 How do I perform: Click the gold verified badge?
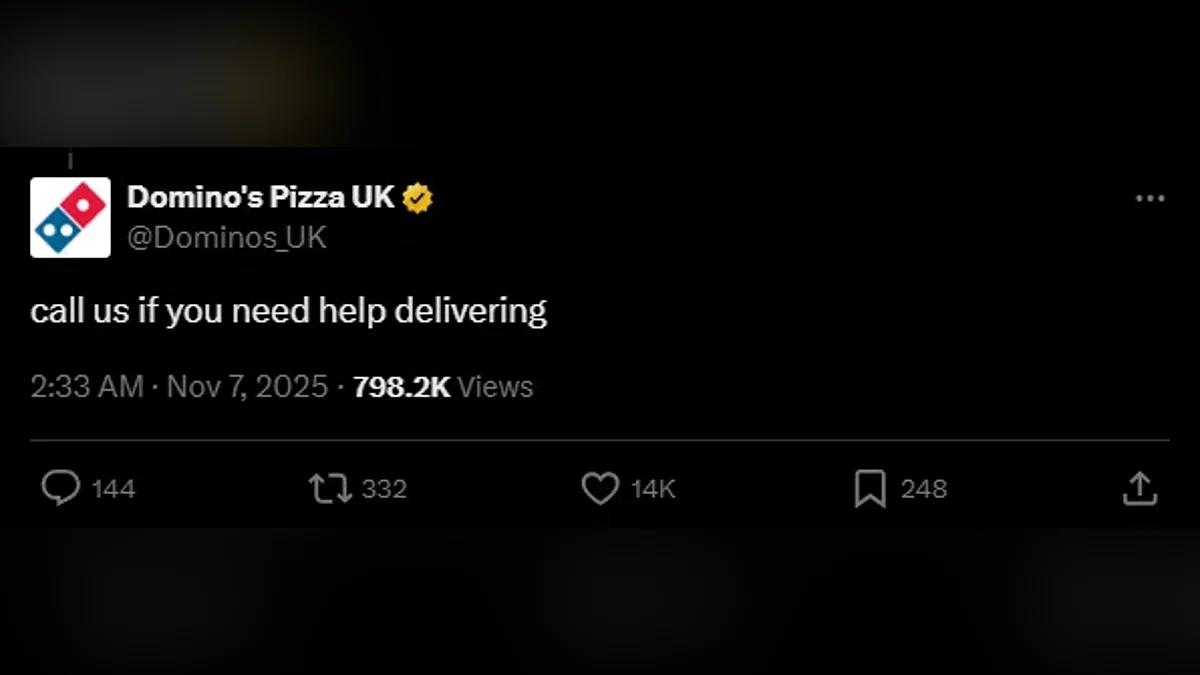click(x=418, y=199)
